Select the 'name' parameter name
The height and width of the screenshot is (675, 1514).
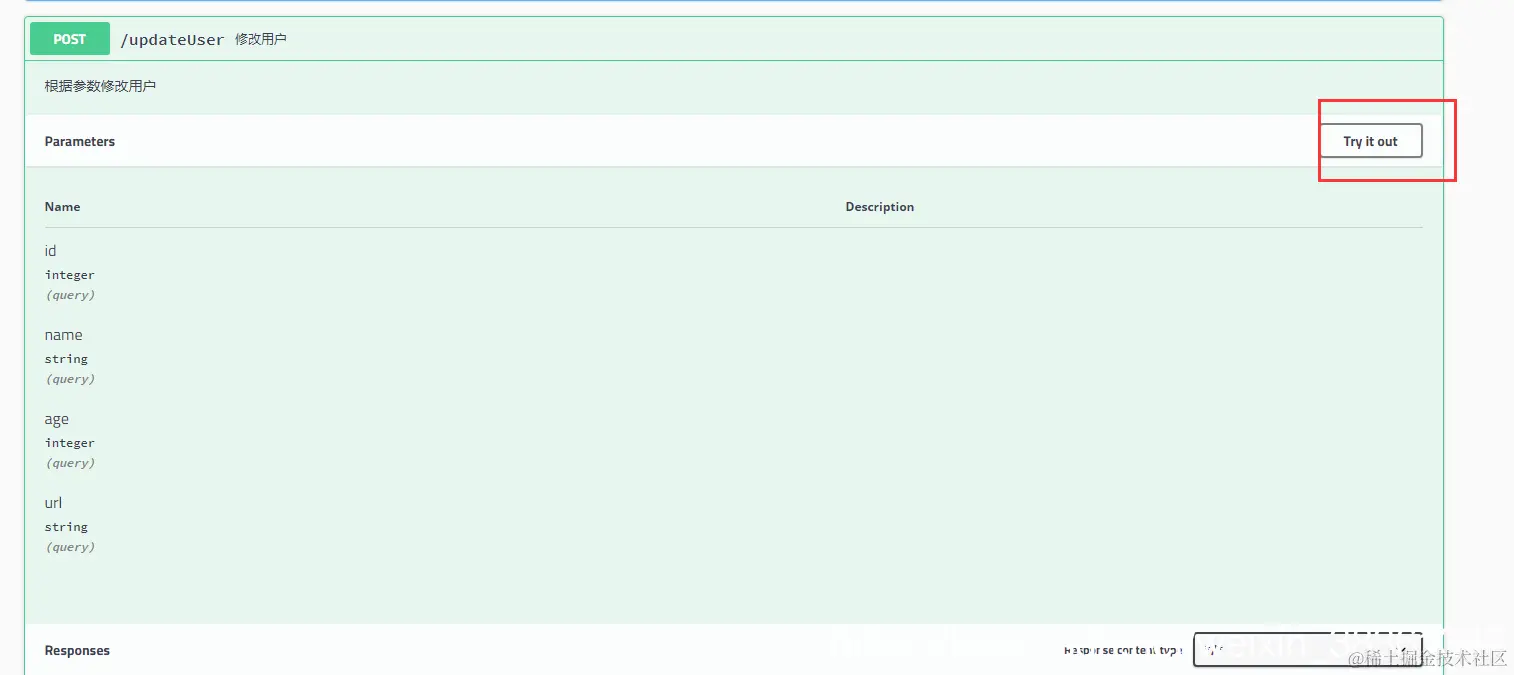[x=63, y=335]
